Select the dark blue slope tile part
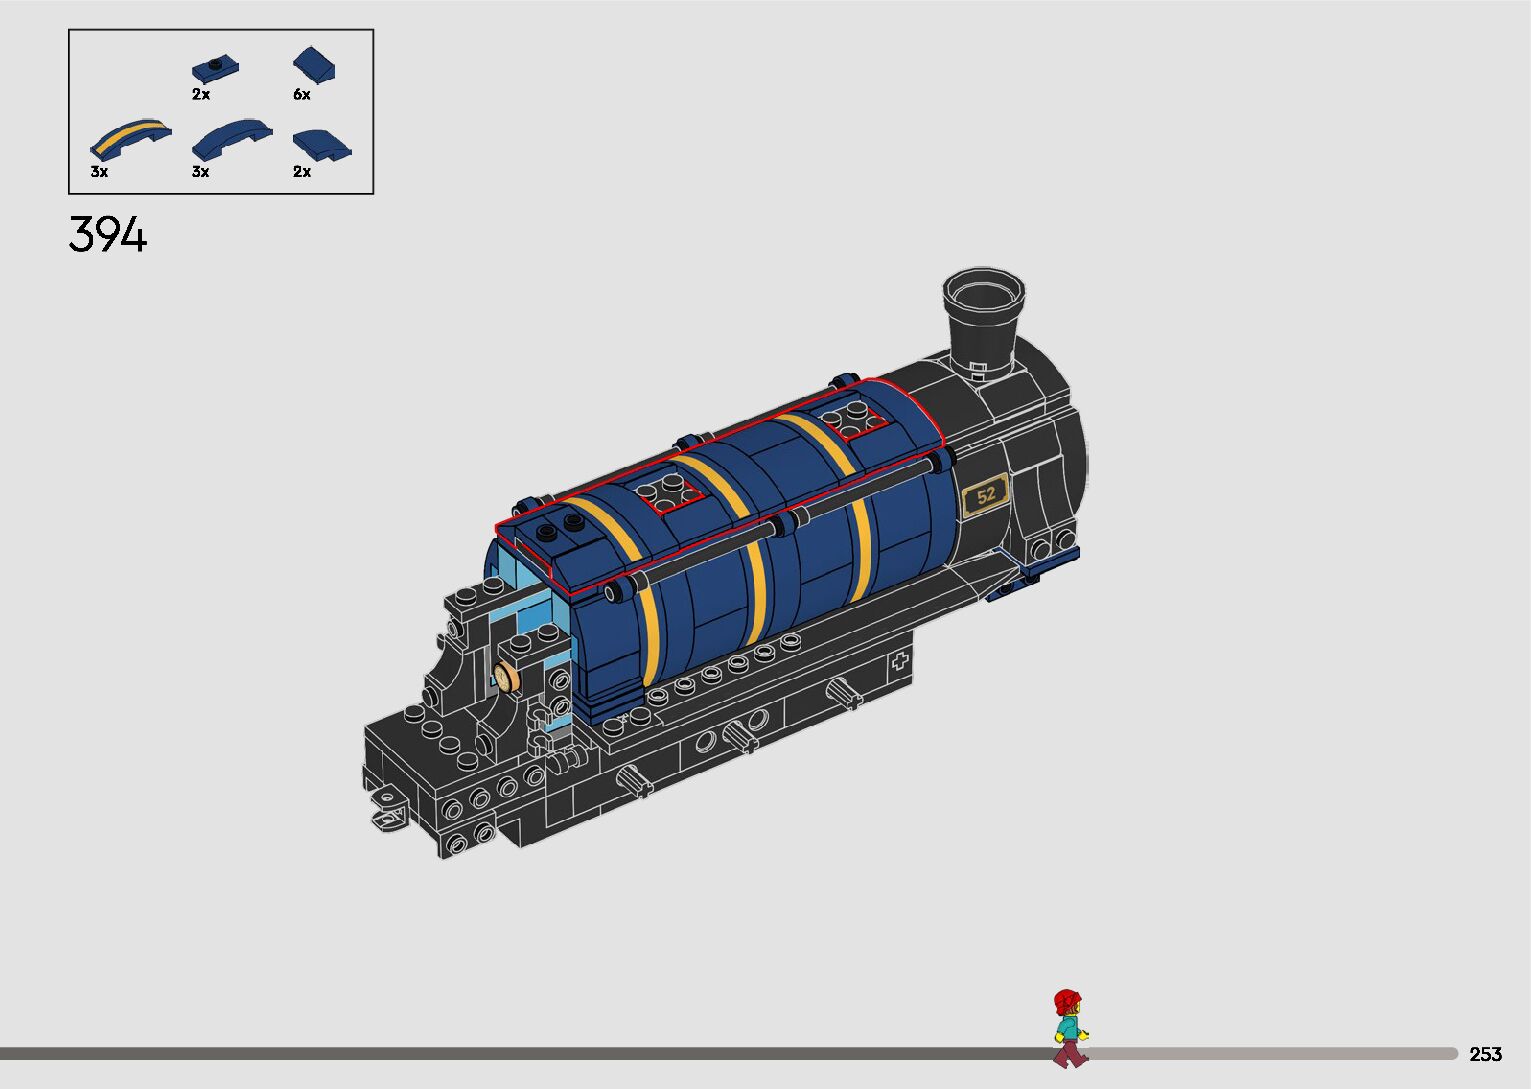Image resolution: width=1531 pixels, height=1089 pixels. (314, 65)
